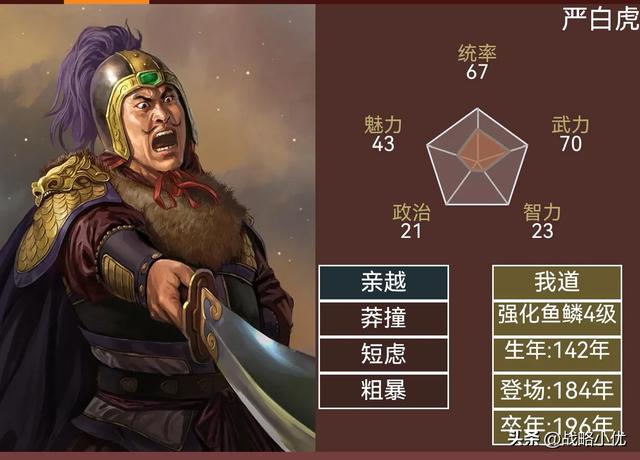Select the 亲越 trait box
This screenshot has height=460, width=640.
point(384,282)
